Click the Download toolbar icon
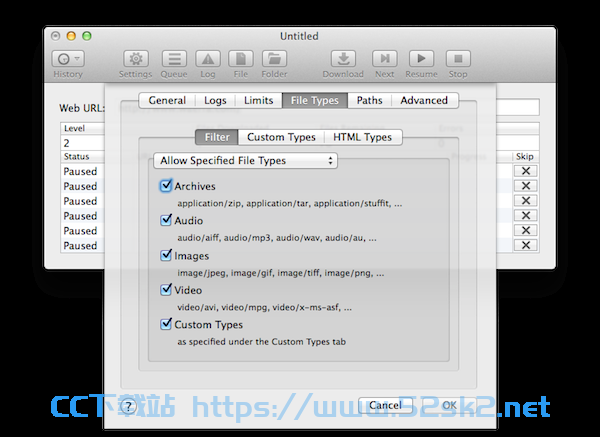600x437 pixels. (x=343, y=59)
